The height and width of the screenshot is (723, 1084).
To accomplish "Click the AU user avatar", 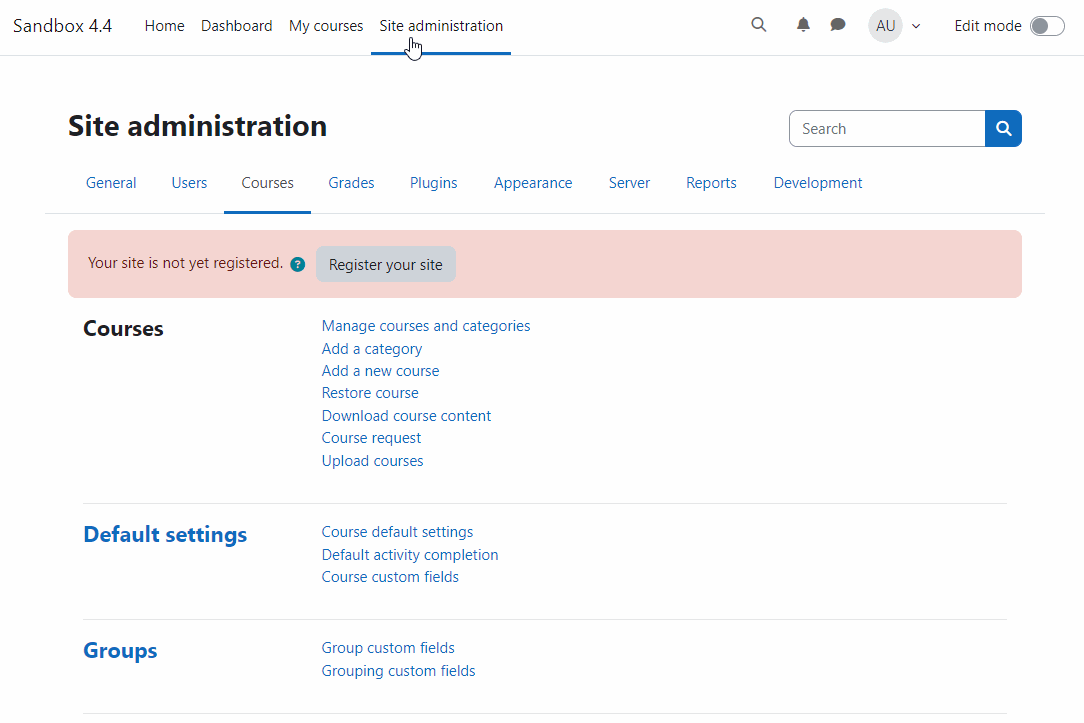I will point(885,26).
